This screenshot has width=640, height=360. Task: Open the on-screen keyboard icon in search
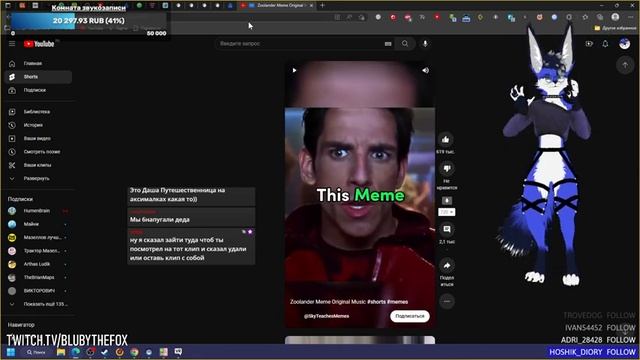click(388, 44)
